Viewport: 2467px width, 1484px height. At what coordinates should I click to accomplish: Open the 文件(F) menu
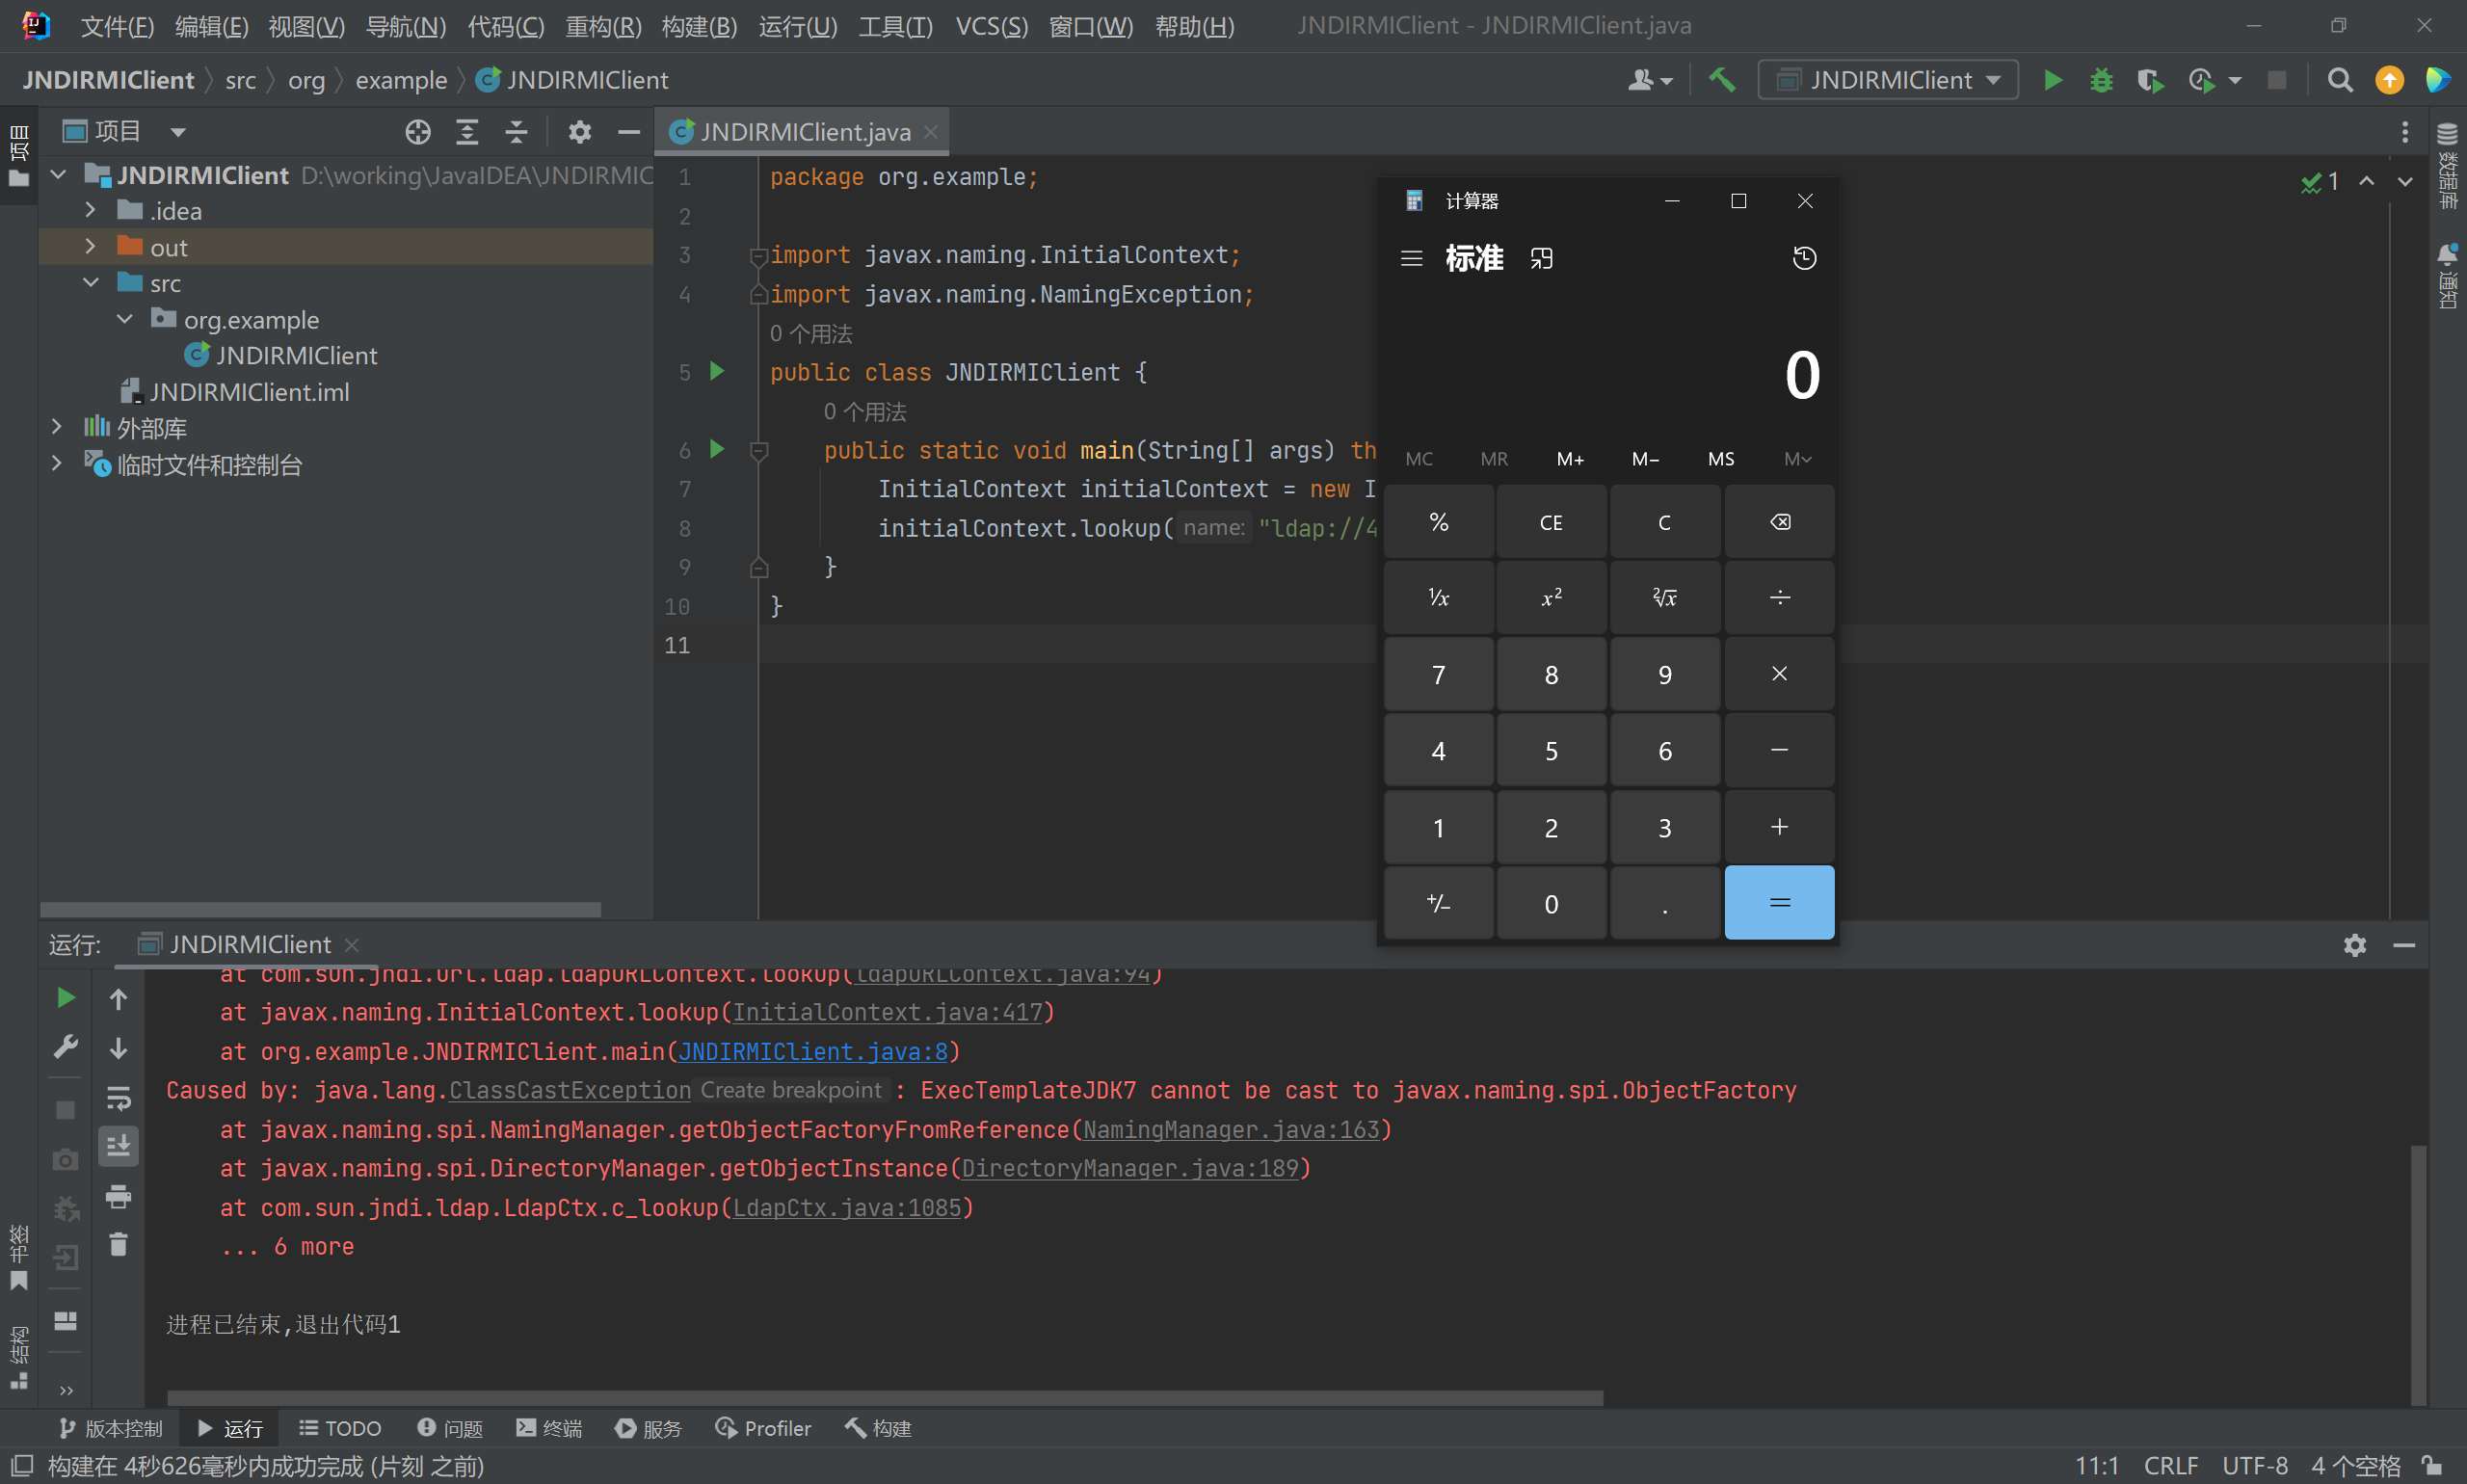117,26
